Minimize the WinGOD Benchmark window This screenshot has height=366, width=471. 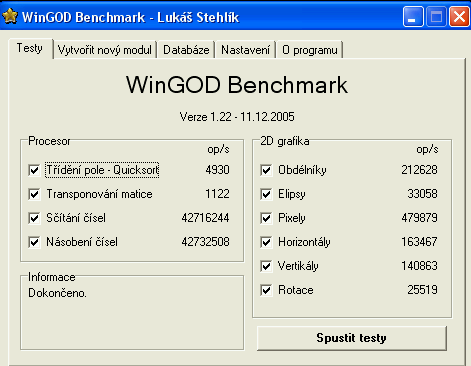(x=413, y=17)
